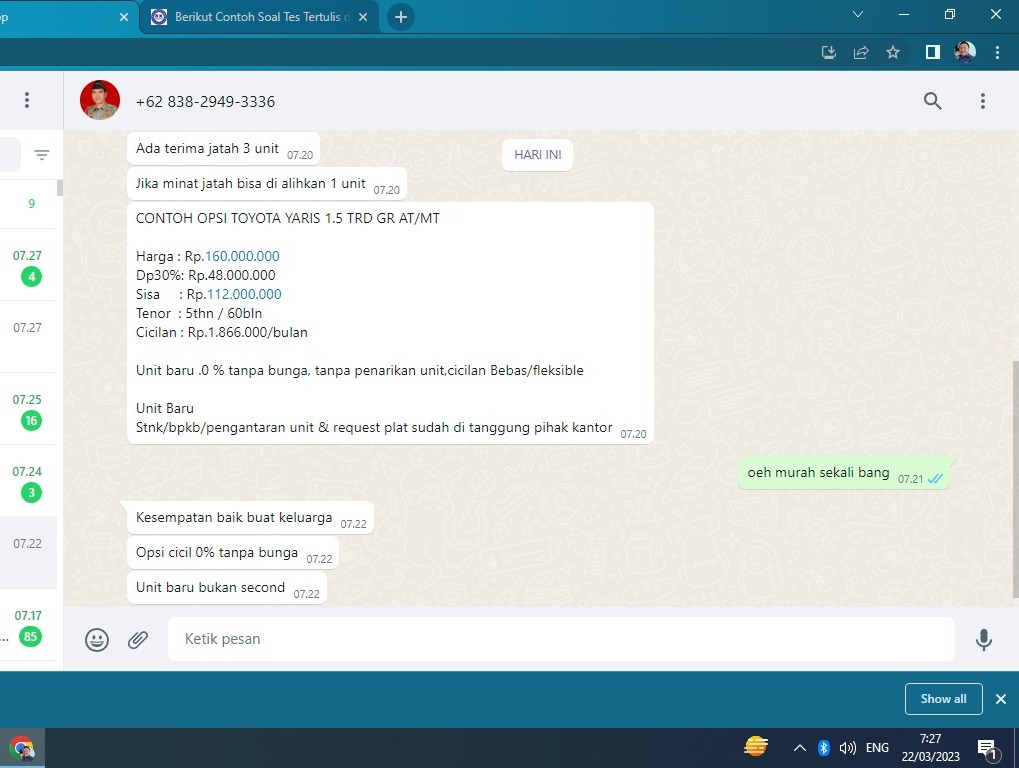Open Chrome three-dot settings menu
This screenshot has height=768, width=1019.
(x=997, y=53)
